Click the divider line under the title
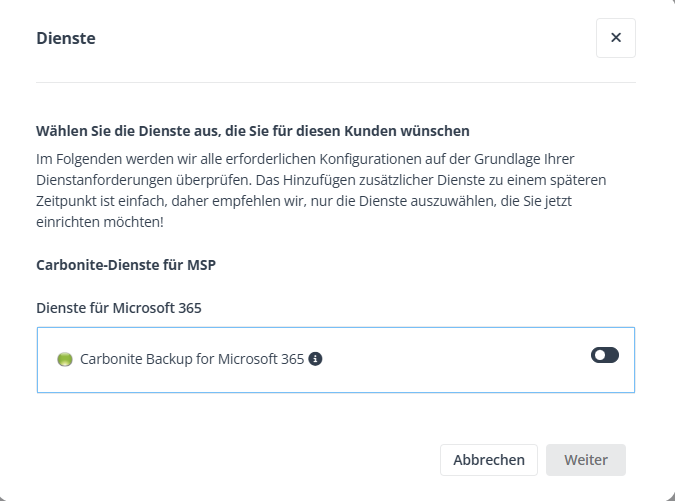Viewport: 675px width, 501px height. (336, 82)
